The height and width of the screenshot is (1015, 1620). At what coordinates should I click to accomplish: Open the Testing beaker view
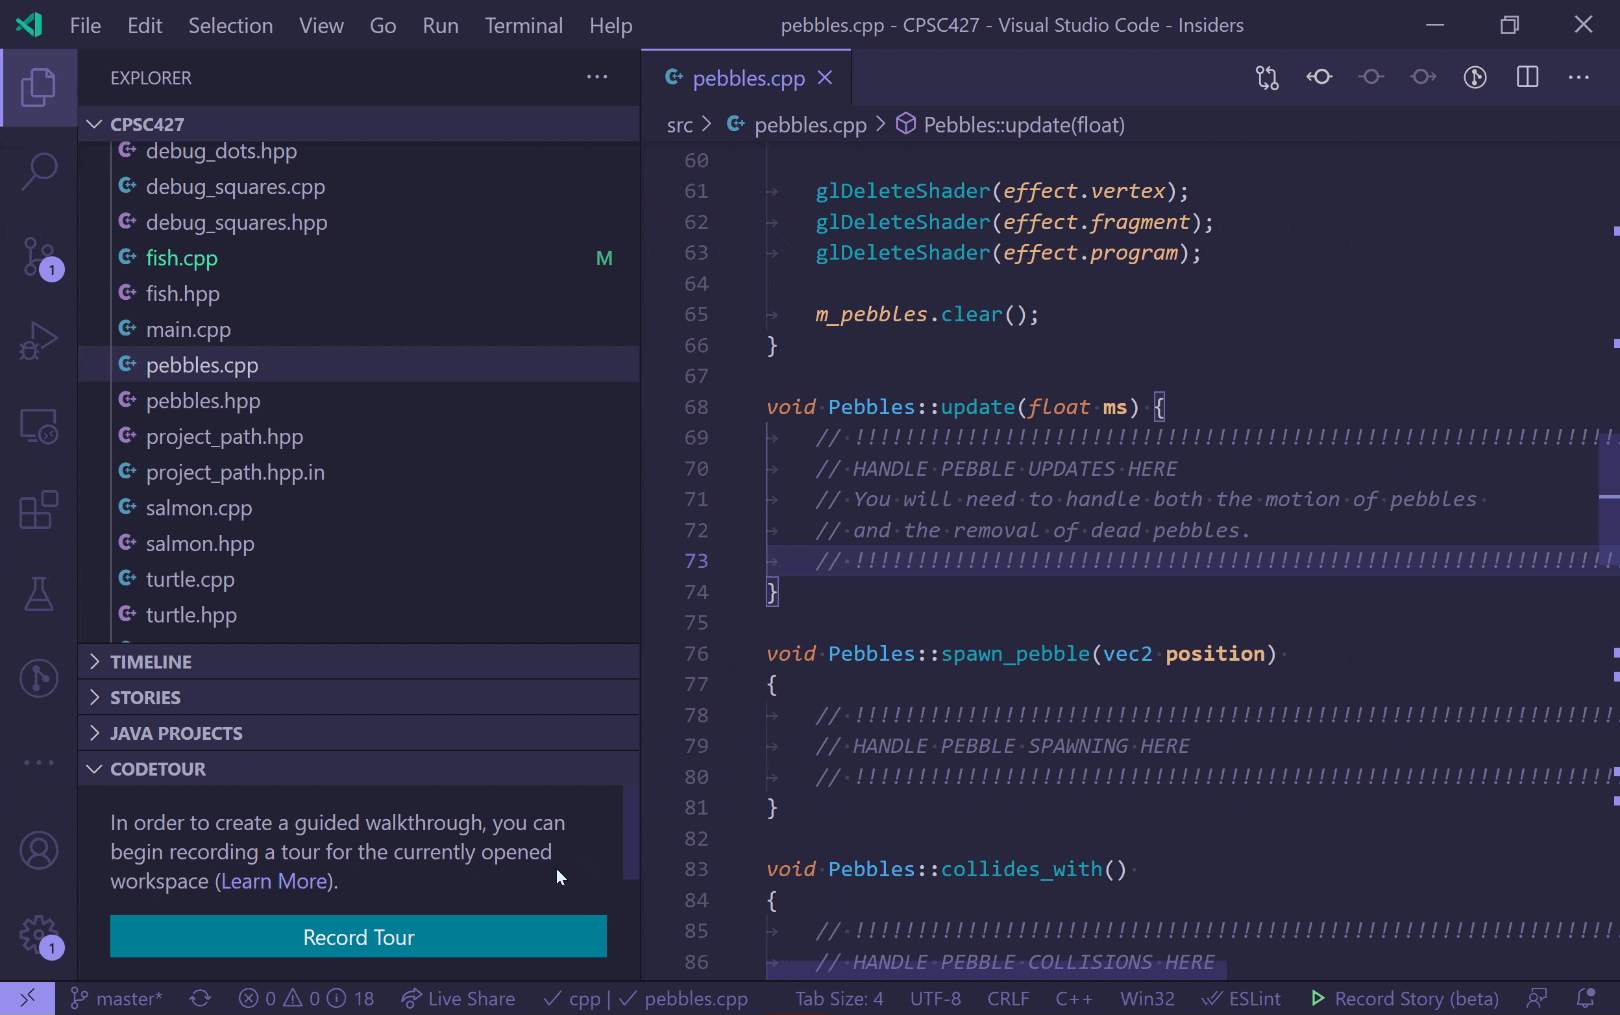pos(38,594)
